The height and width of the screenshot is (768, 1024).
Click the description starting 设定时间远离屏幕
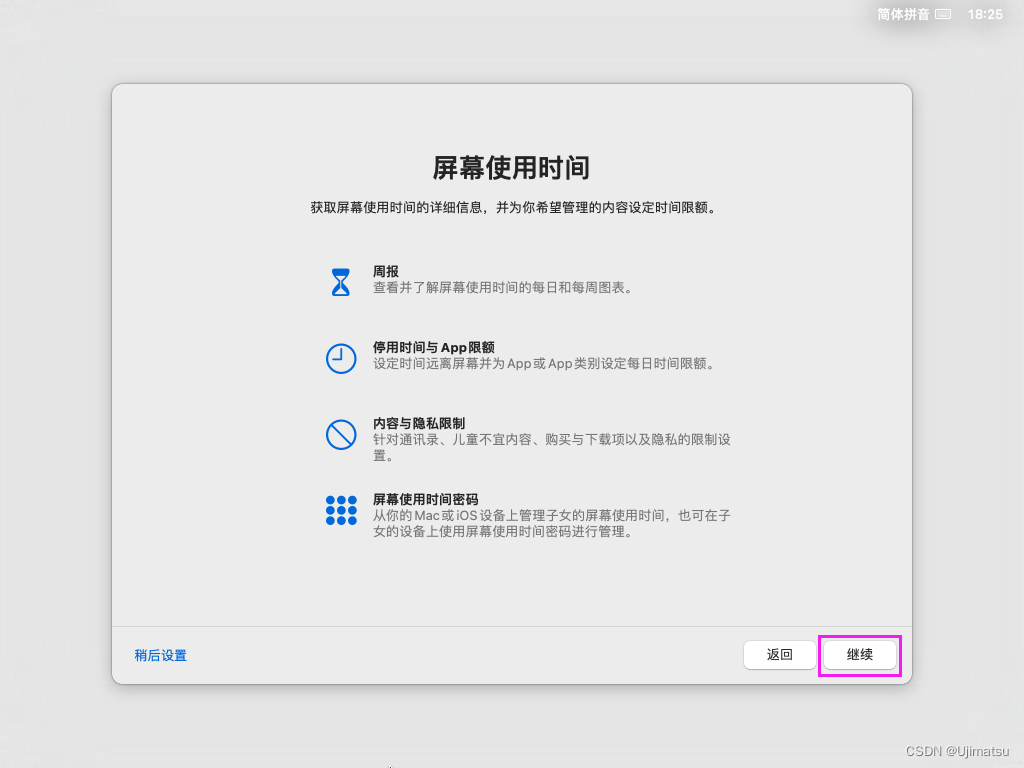pyautogui.click(x=543, y=364)
